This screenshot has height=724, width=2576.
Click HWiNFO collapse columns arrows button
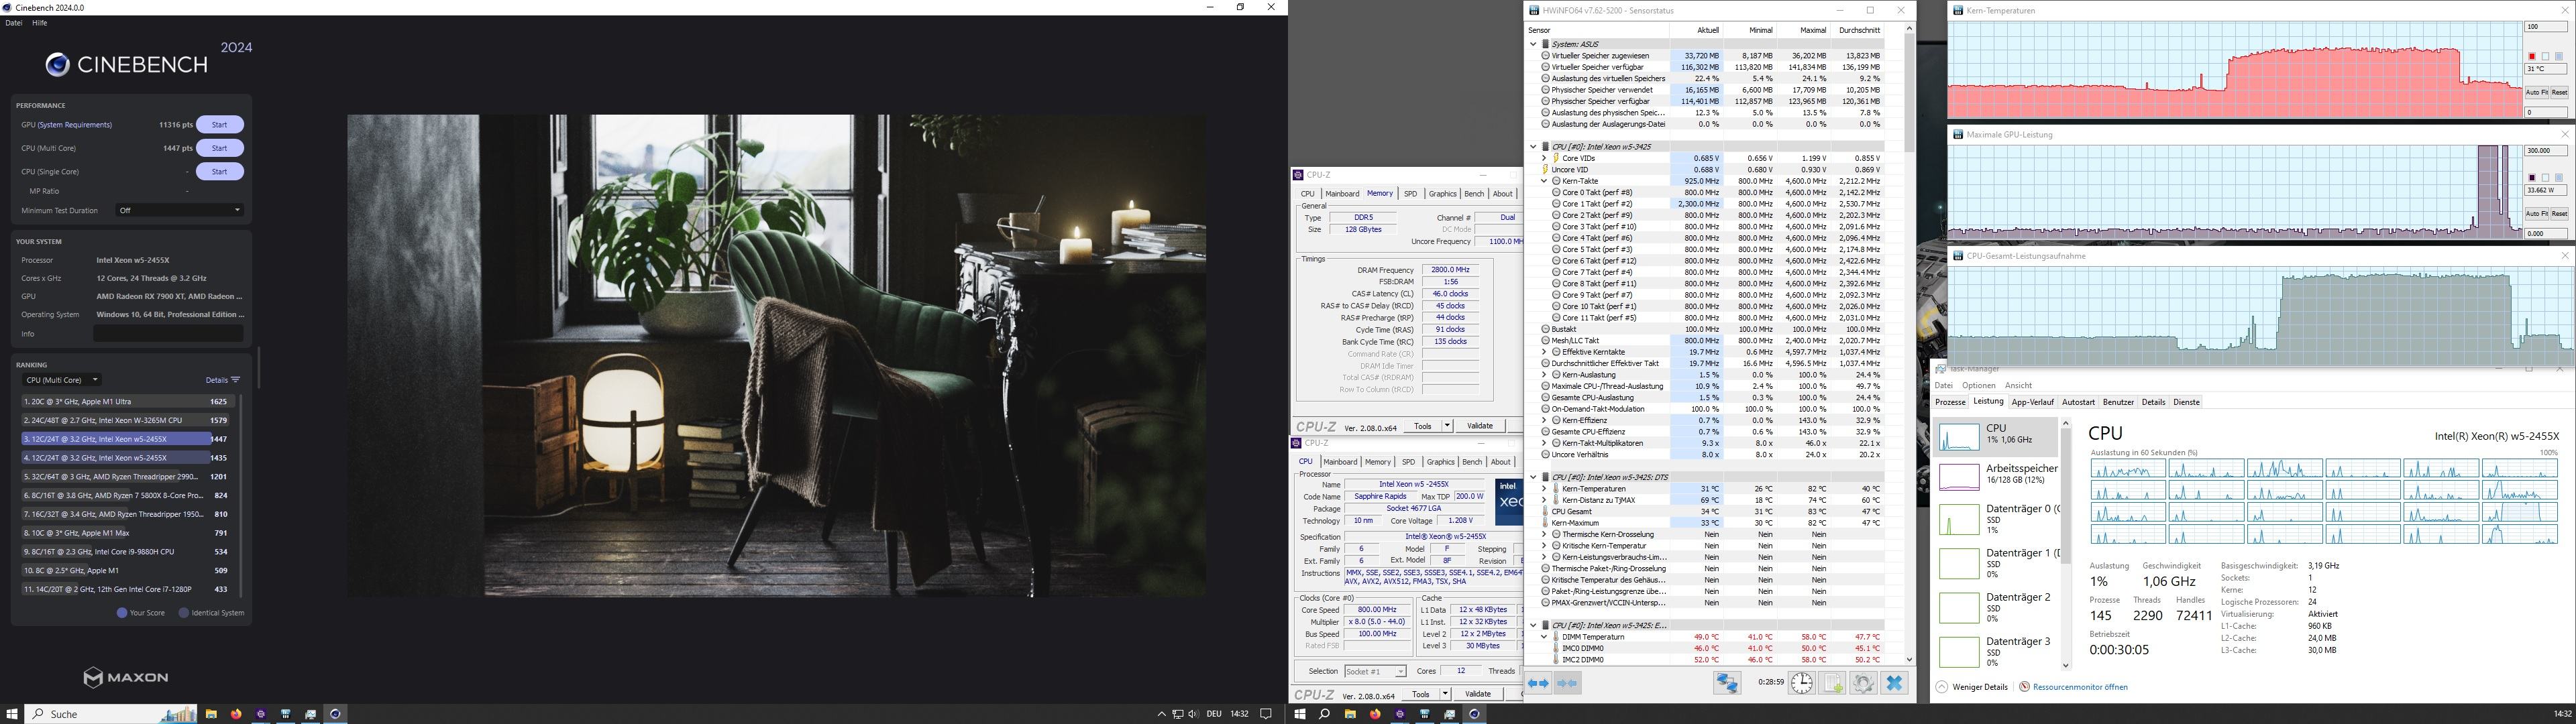click(x=1567, y=683)
